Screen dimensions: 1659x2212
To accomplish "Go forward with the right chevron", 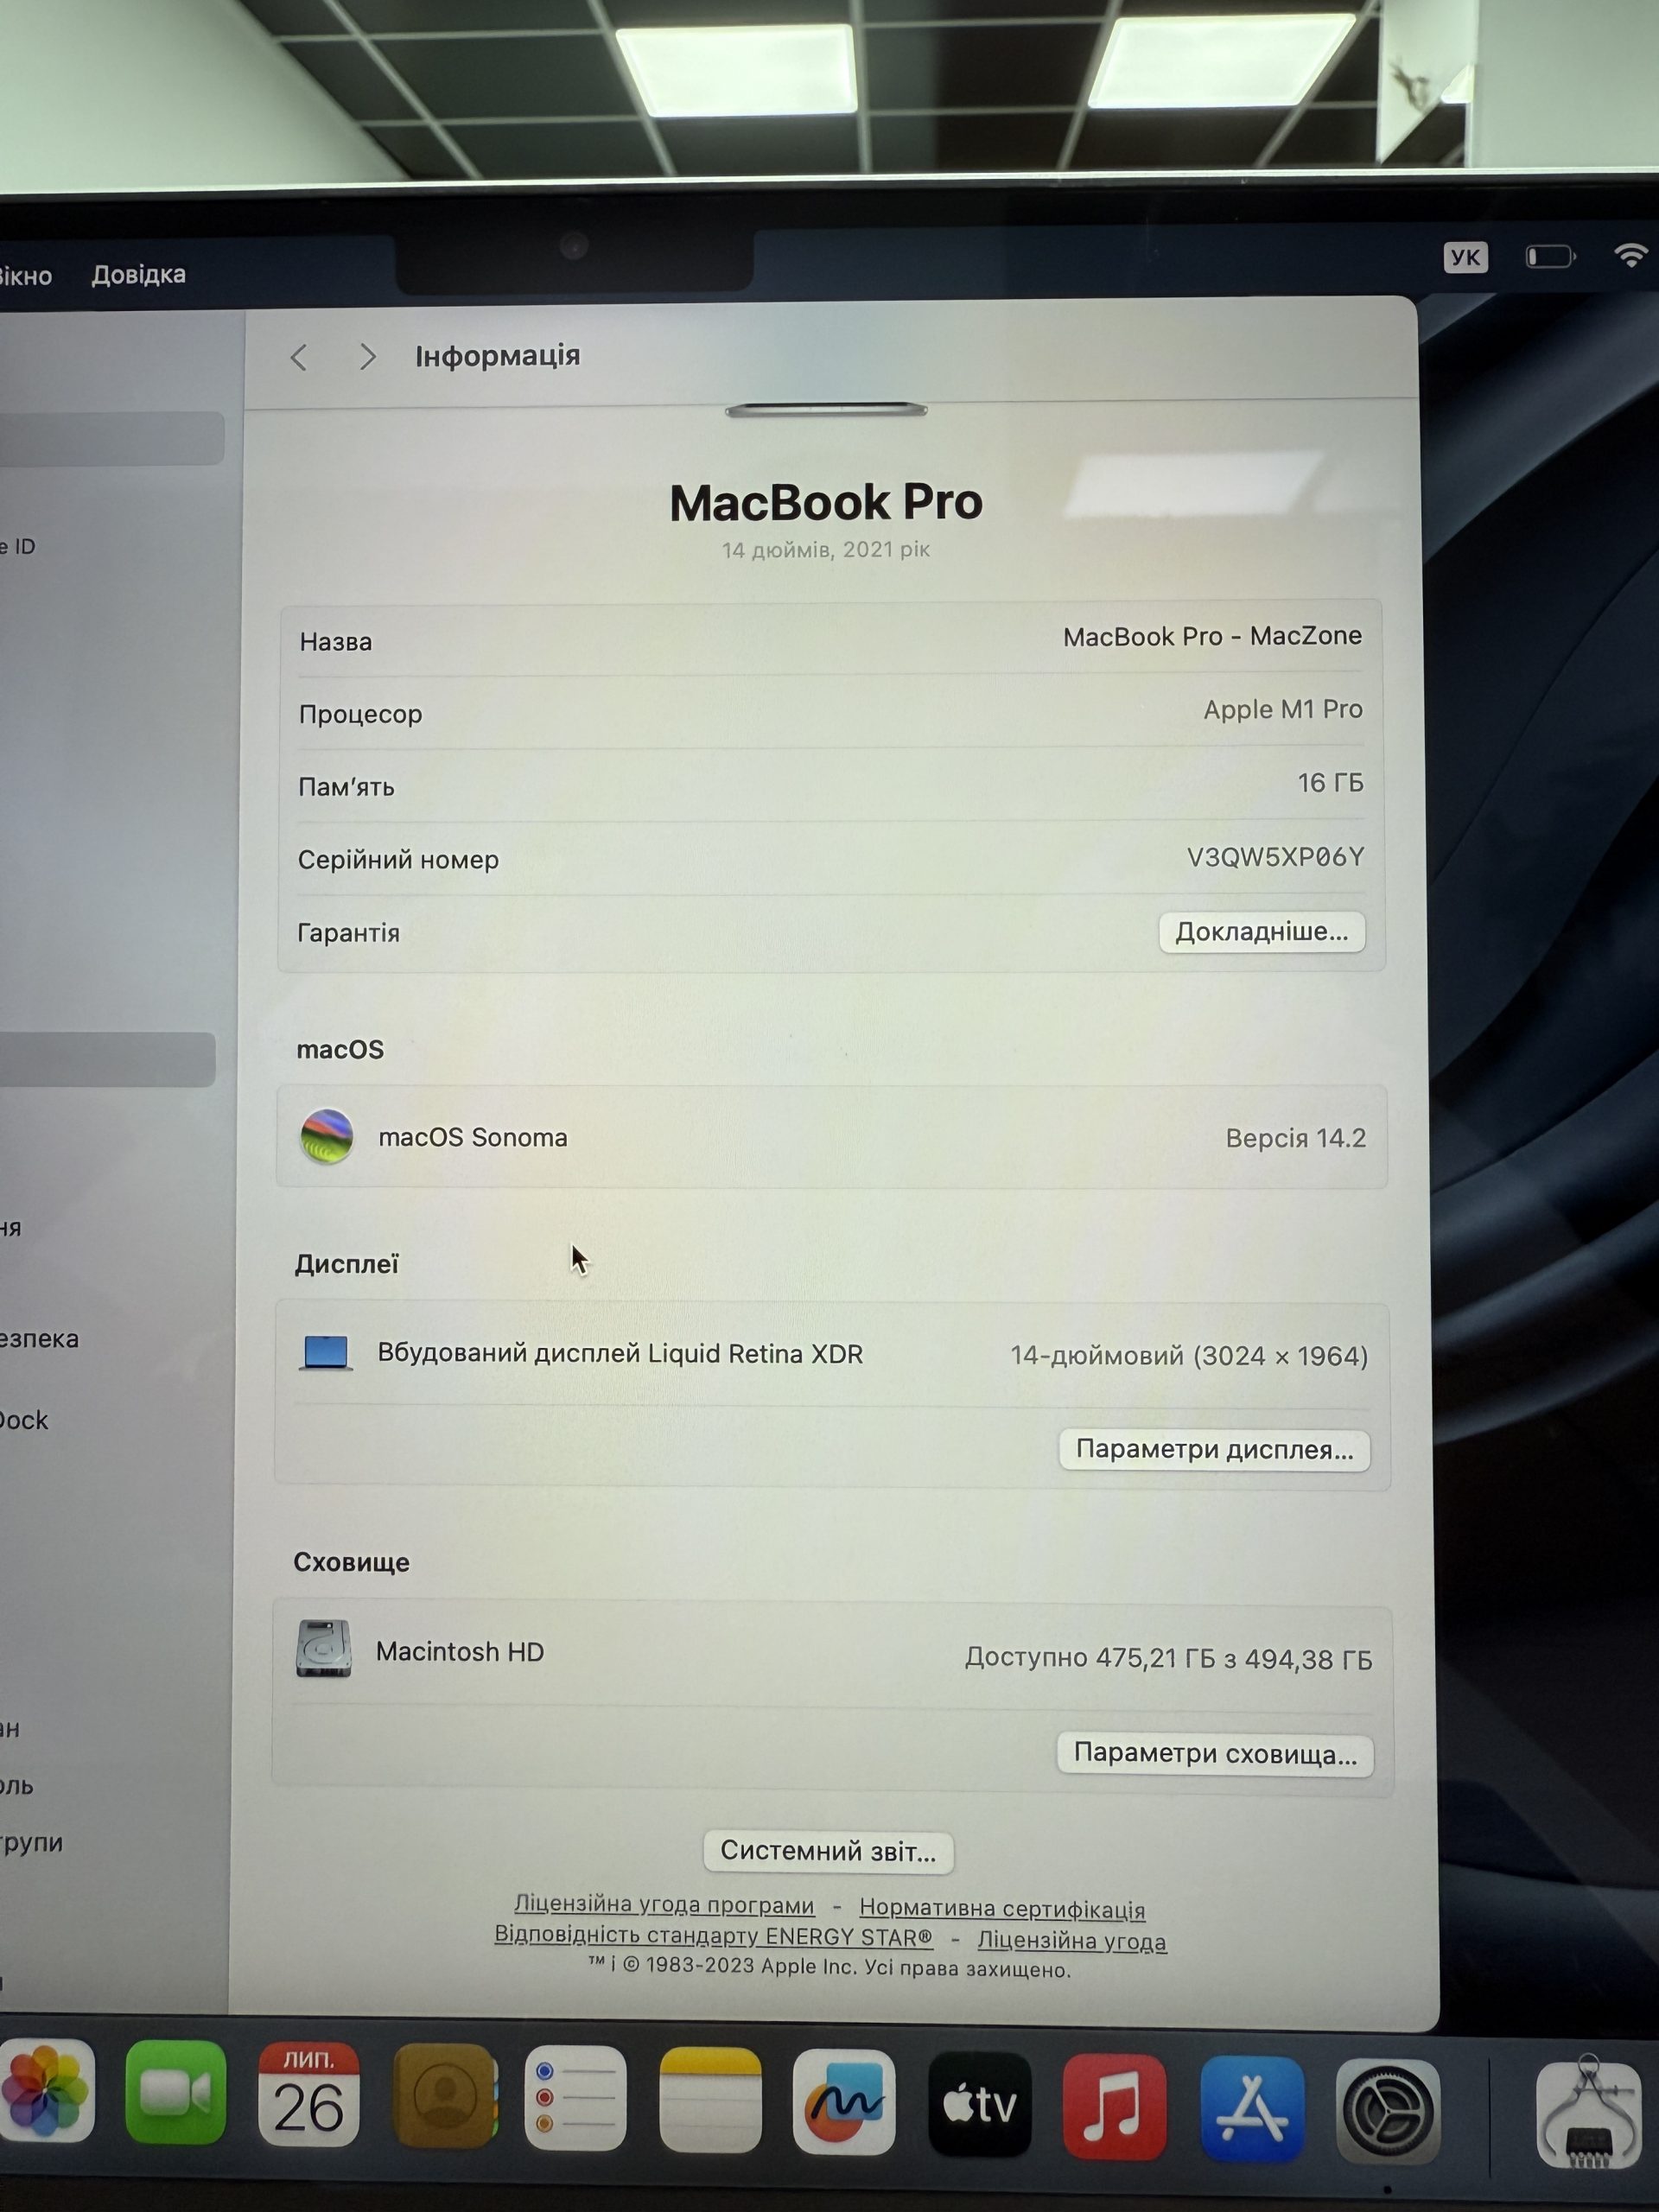I will tap(367, 356).
